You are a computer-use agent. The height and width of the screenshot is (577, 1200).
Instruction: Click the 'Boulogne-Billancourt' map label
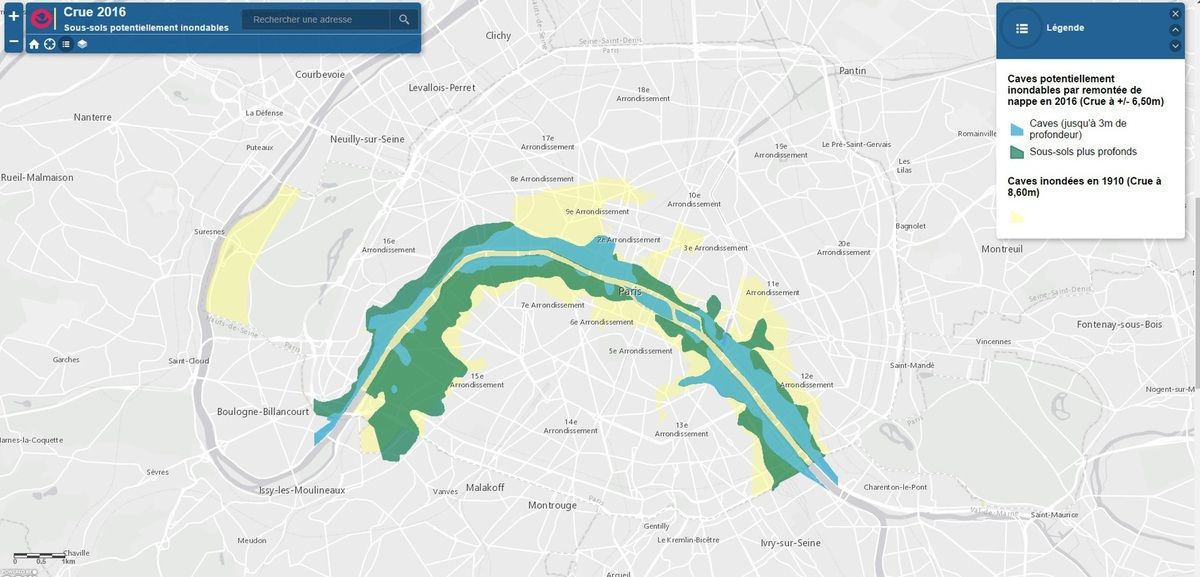pos(264,412)
